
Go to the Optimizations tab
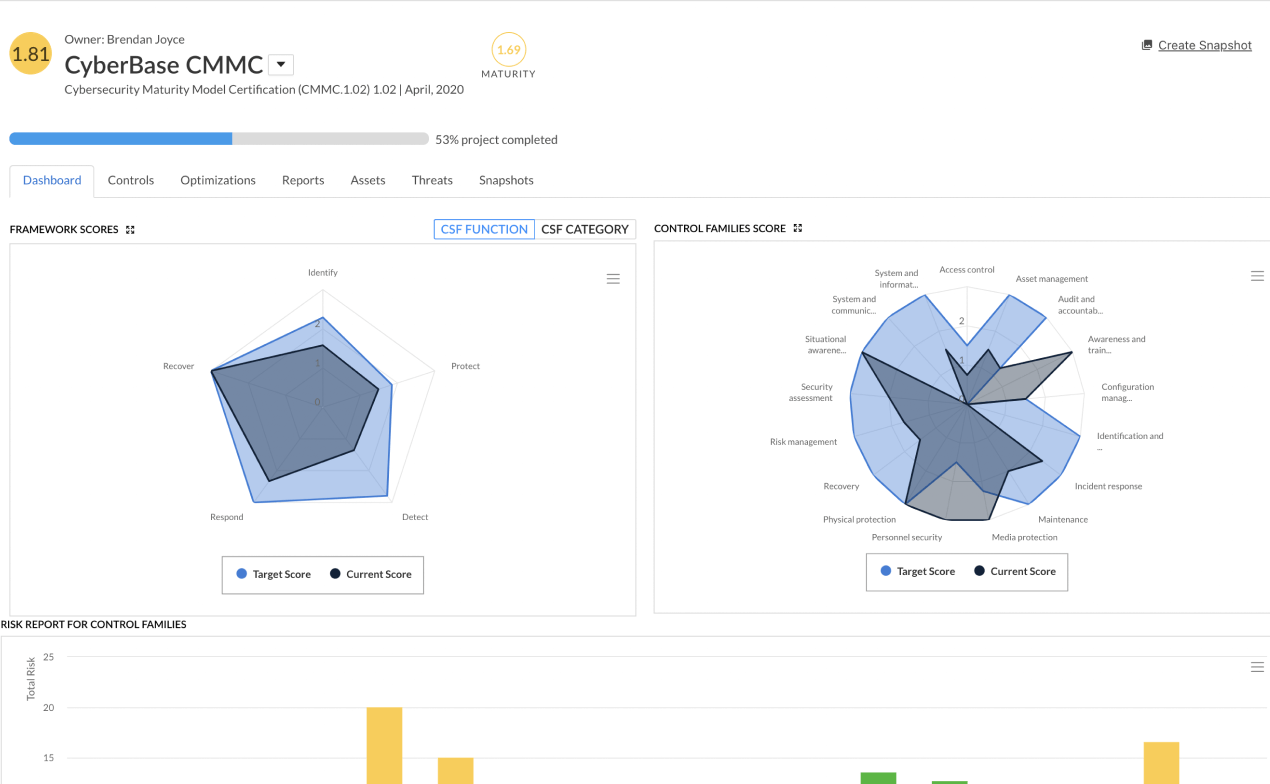click(218, 180)
